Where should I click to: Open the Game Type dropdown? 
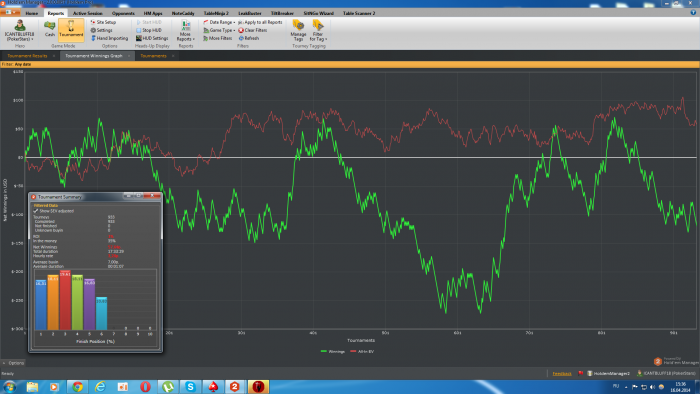(x=219, y=30)
